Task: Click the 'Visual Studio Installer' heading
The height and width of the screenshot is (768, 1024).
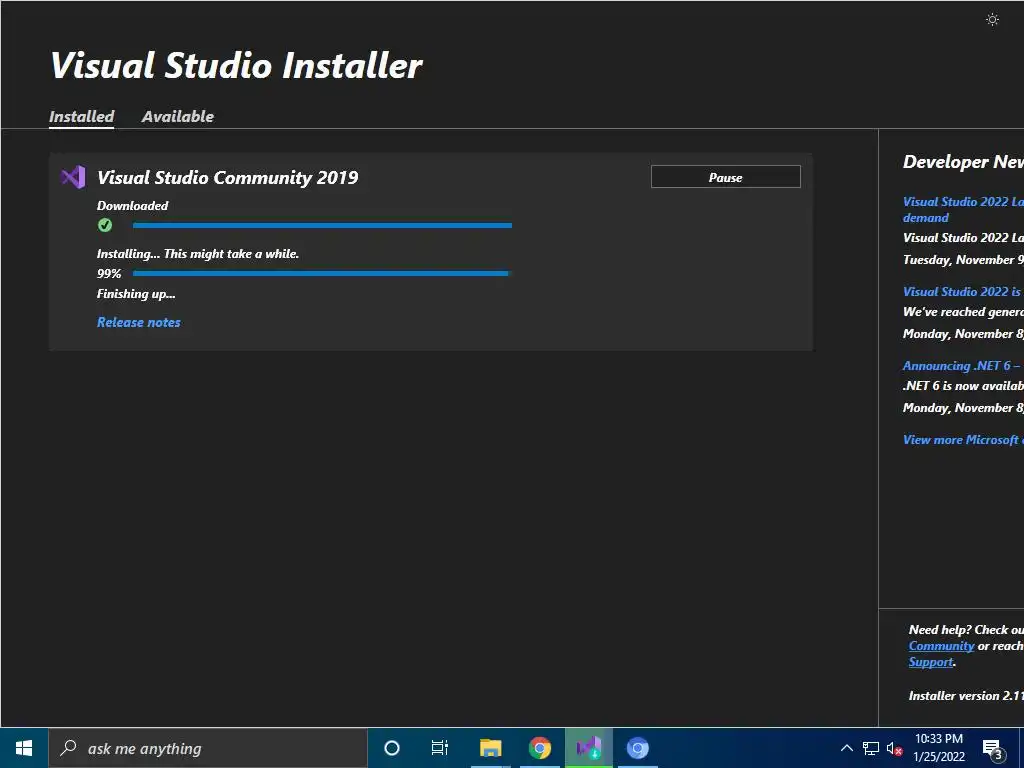Action: click(x=236, y=65)
